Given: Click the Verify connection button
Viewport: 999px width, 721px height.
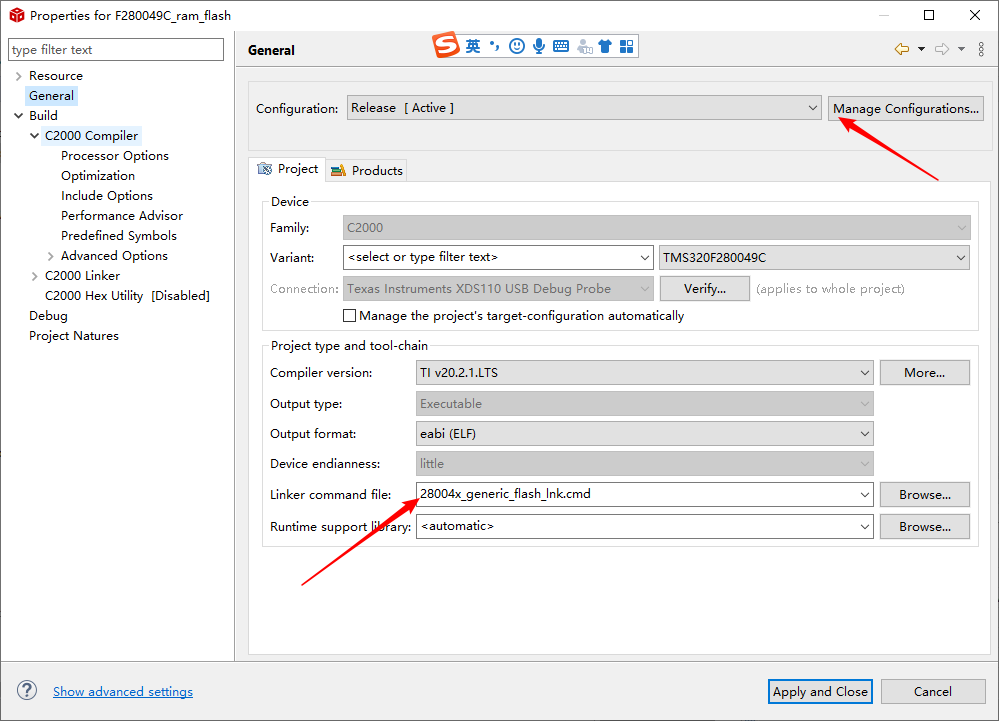Looking at the screenshot, I should pos(705,289).
